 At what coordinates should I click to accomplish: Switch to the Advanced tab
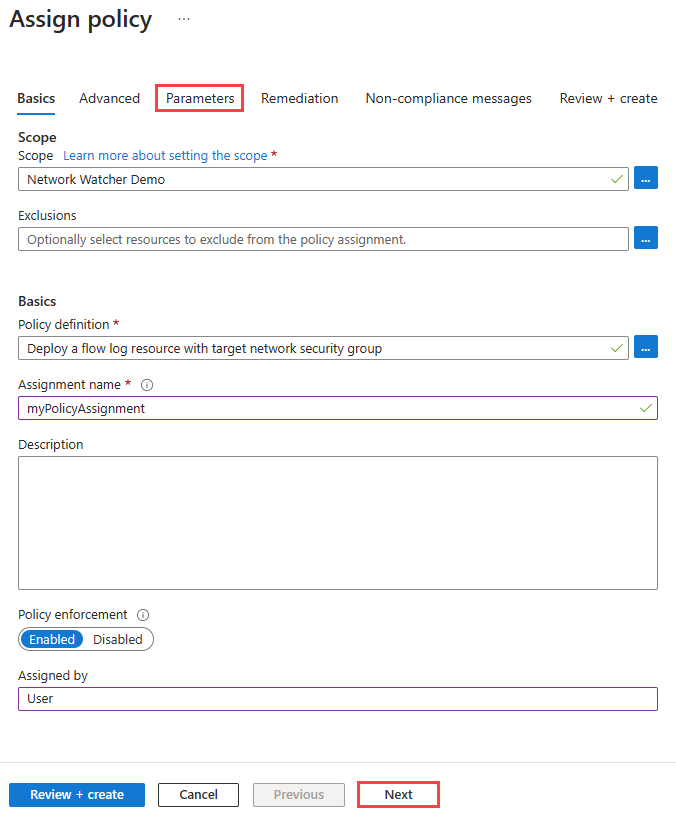coord(109,98)
